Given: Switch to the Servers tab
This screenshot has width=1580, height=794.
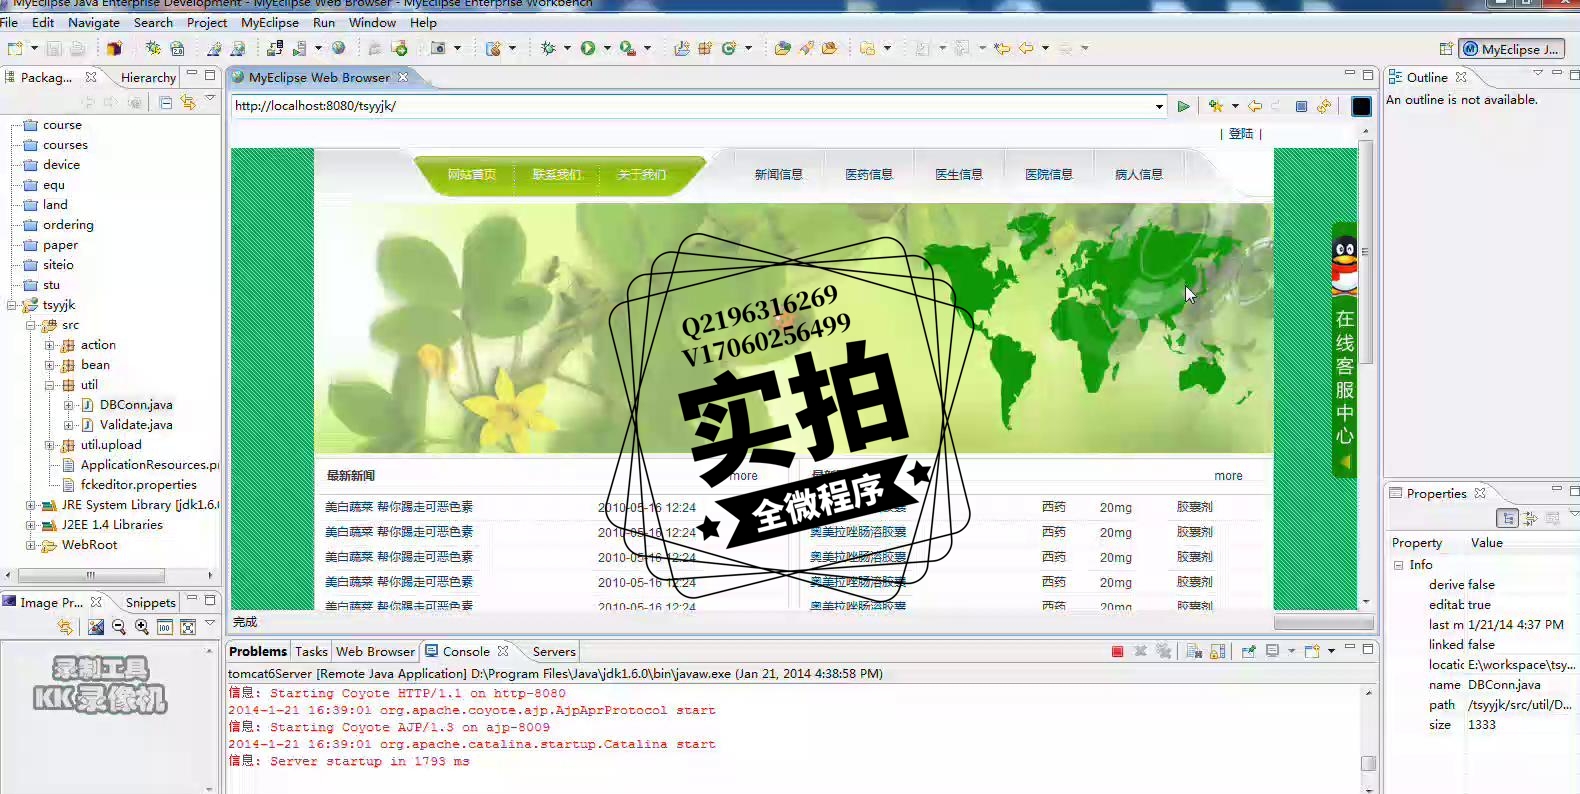Looking at the screenshot, I should [554, 651].
